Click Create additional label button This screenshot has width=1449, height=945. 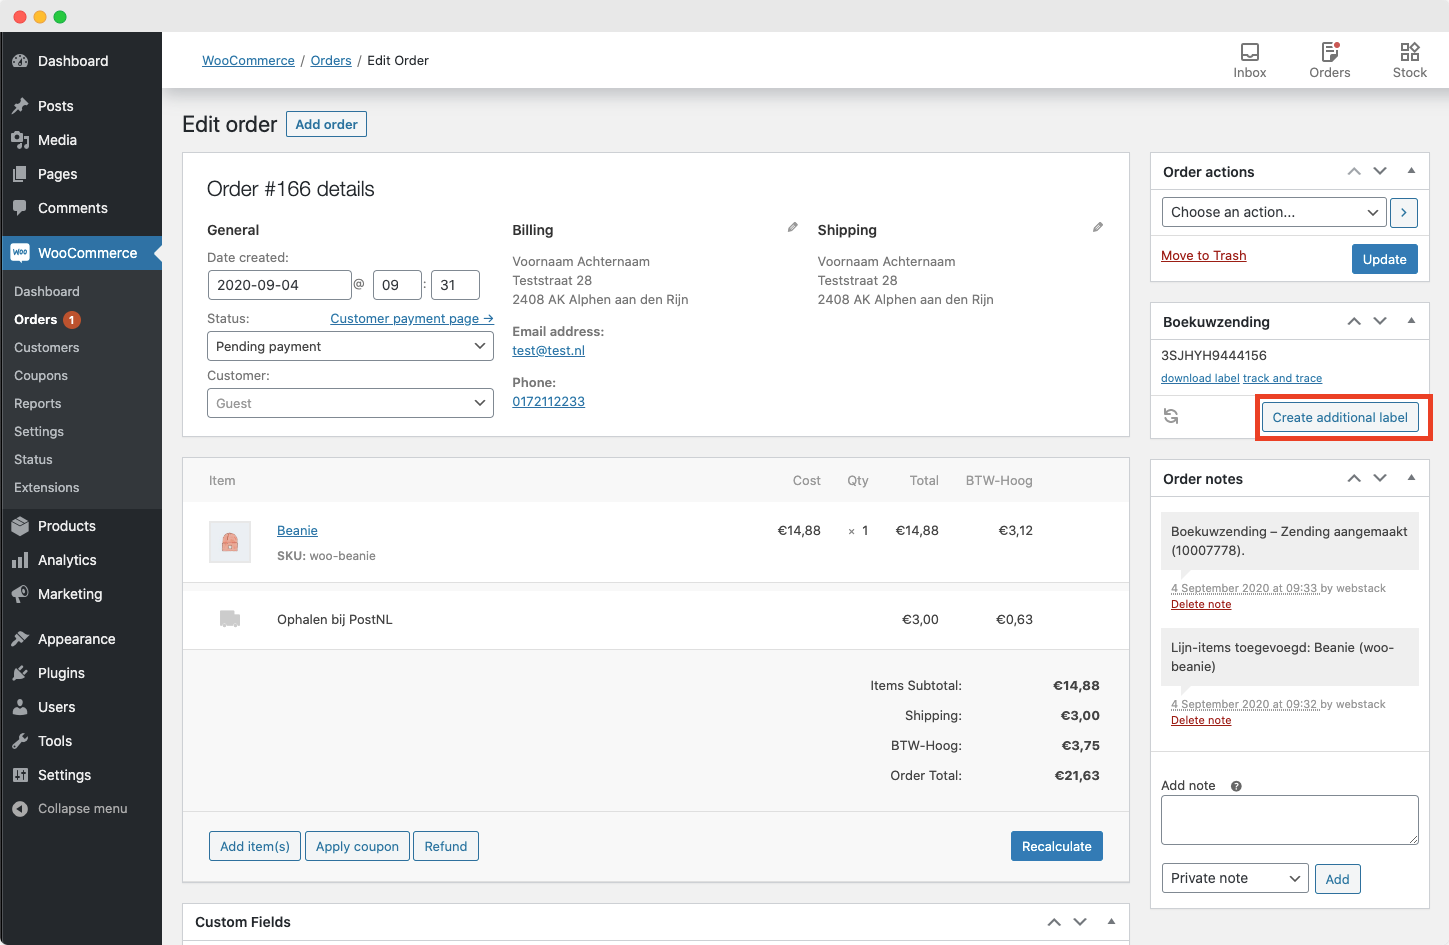click(x=1340, y=417)
